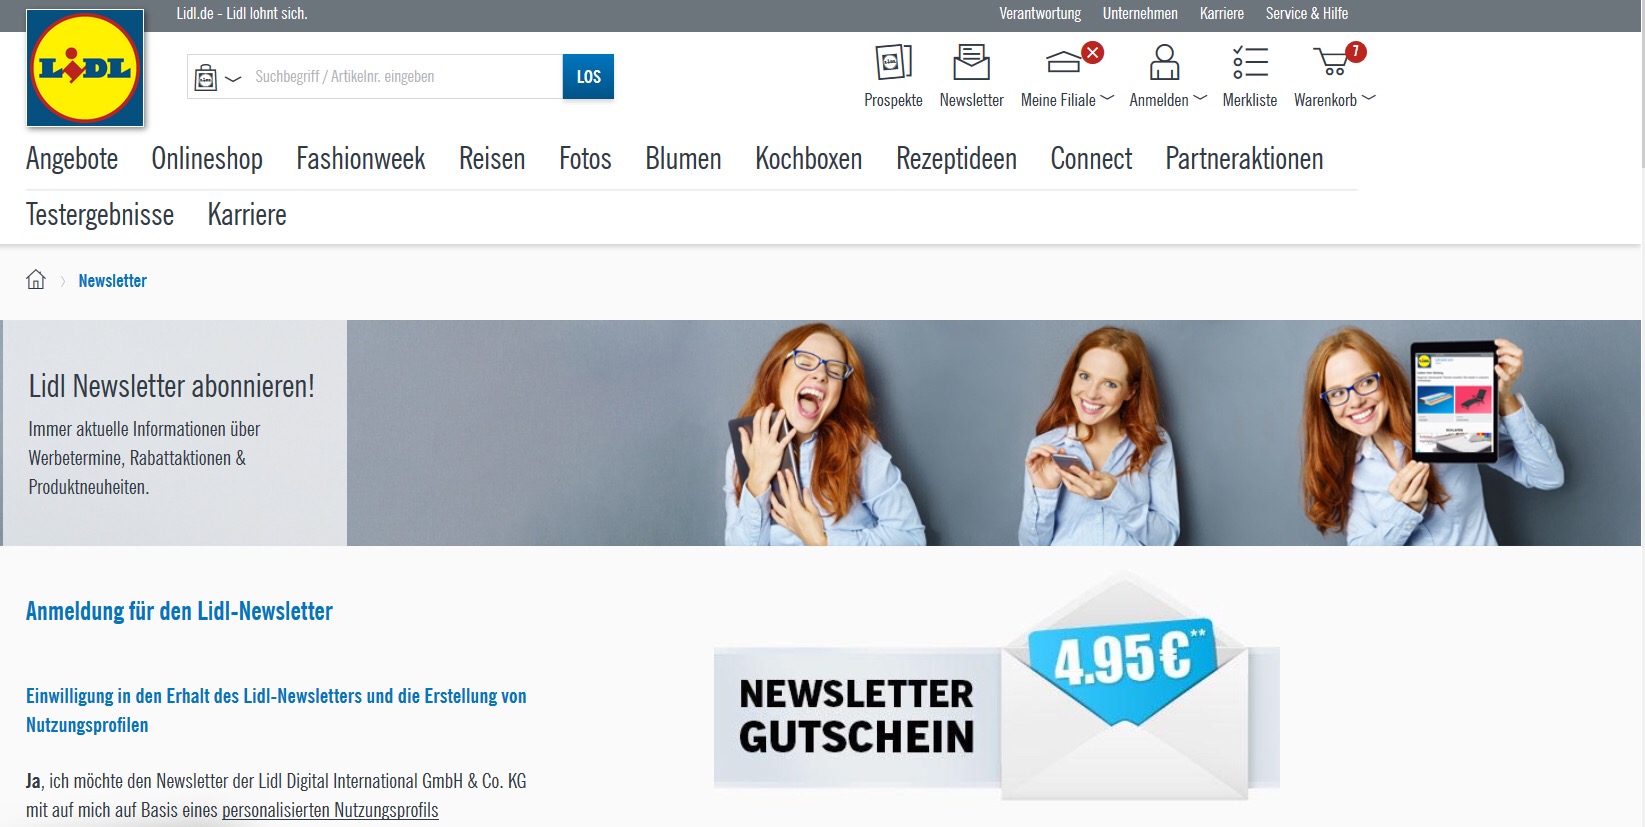
Task: Open the Blumen section
Action: click(683, 159)
